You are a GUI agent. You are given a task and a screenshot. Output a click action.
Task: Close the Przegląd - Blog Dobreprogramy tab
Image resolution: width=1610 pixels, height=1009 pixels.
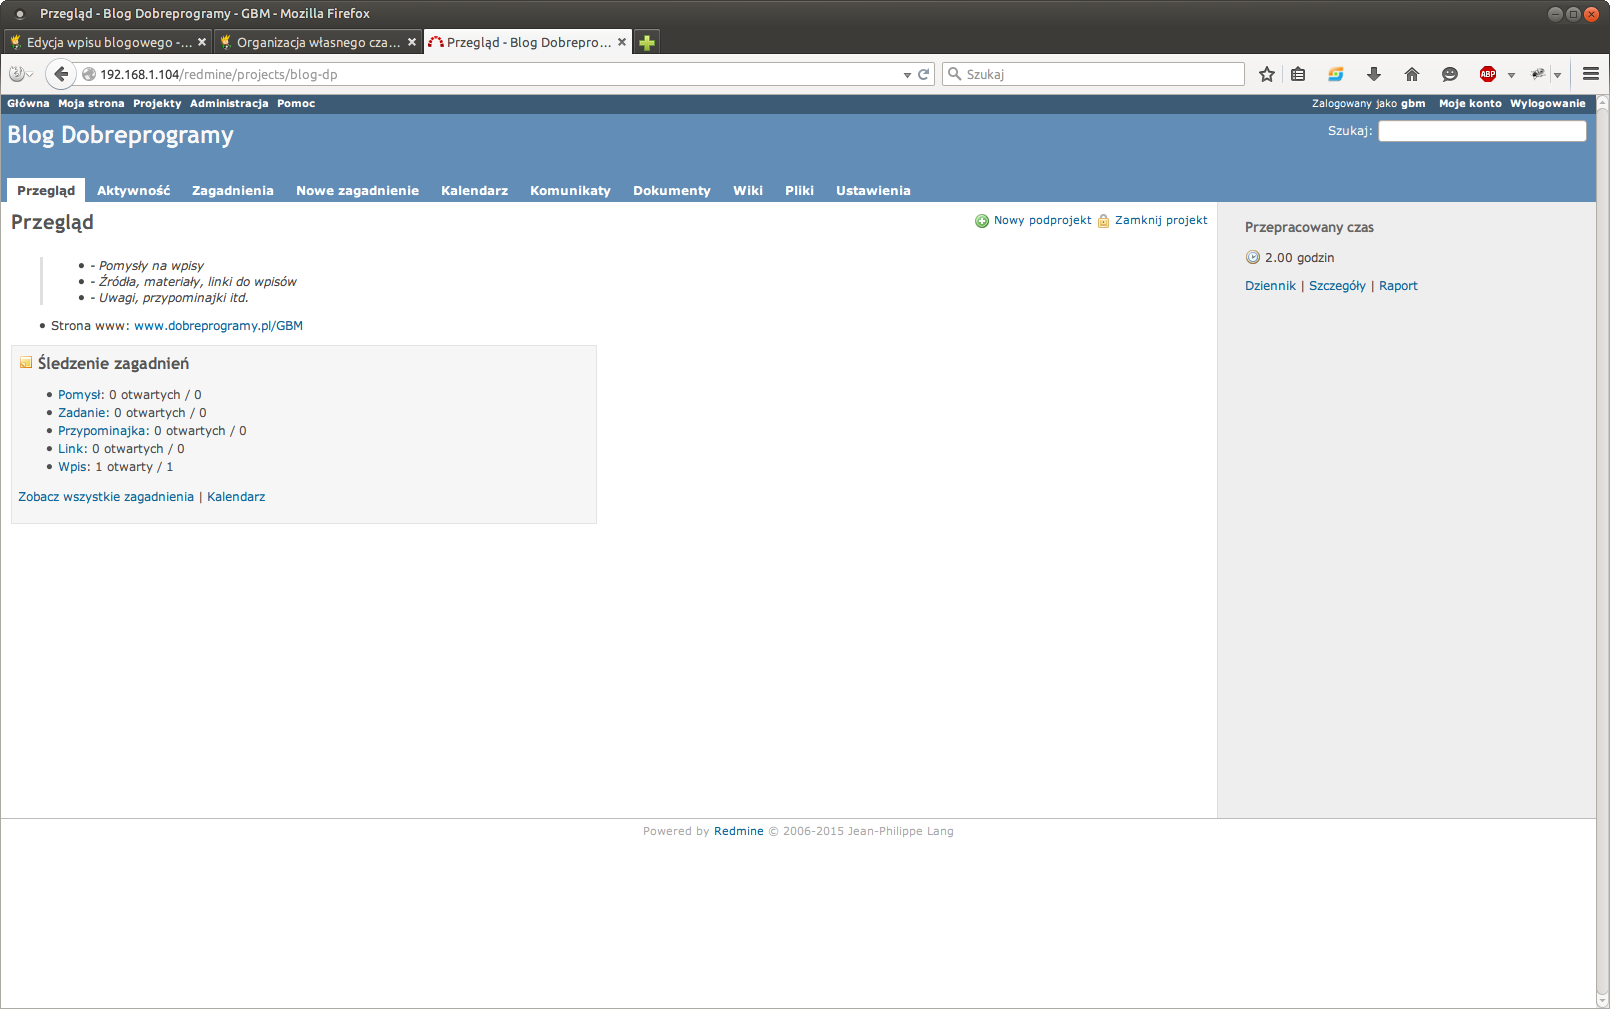point(622,42)
